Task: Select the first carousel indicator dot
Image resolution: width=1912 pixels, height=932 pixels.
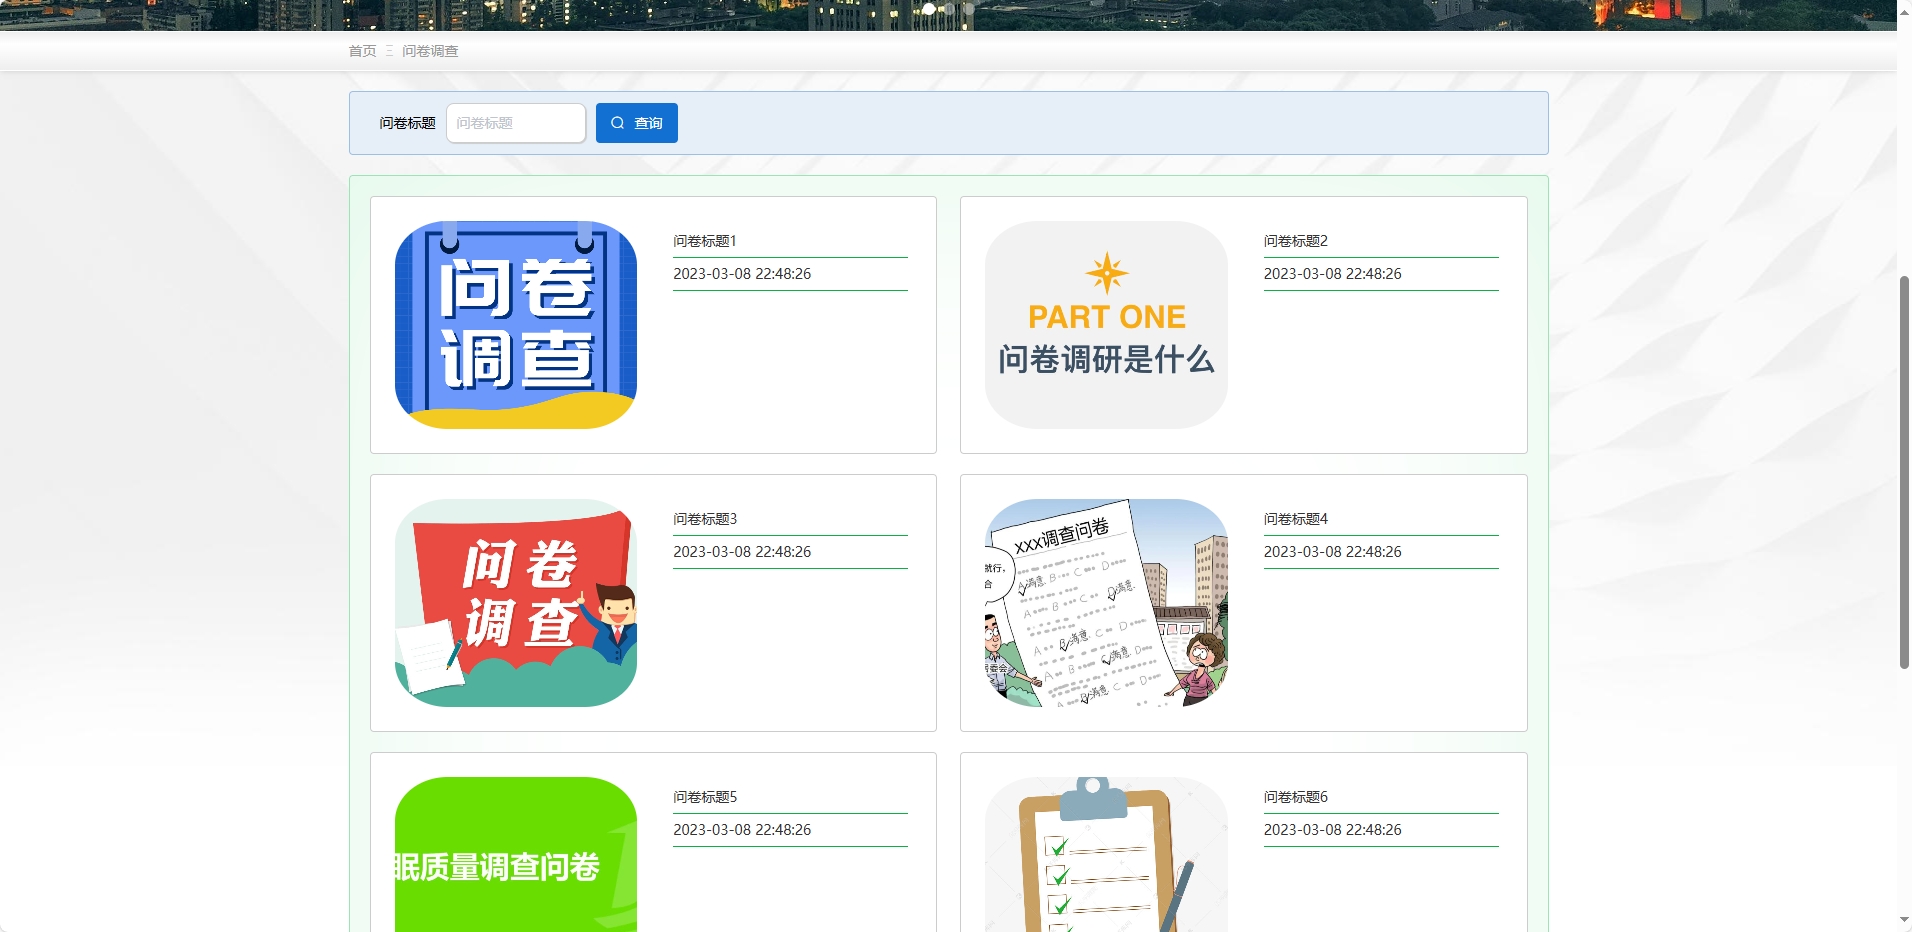Action: (x=929, y=9)
